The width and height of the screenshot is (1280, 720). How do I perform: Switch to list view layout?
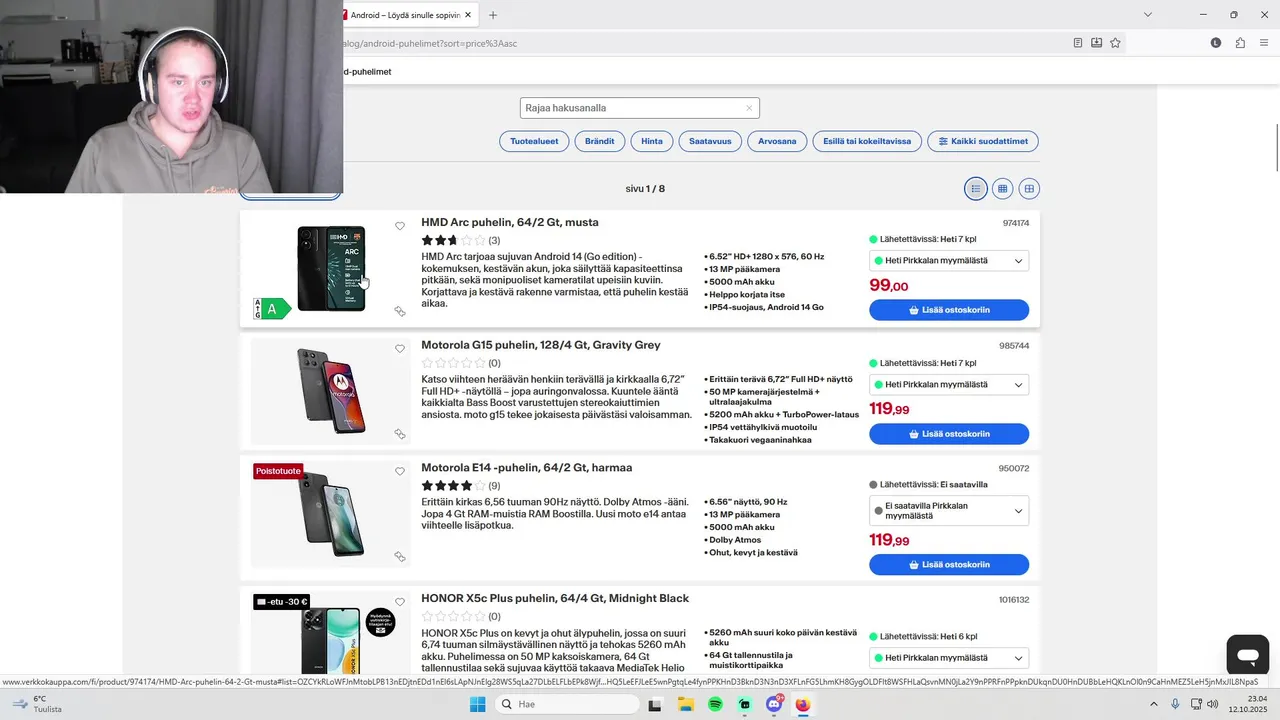(x=976, y=188)
